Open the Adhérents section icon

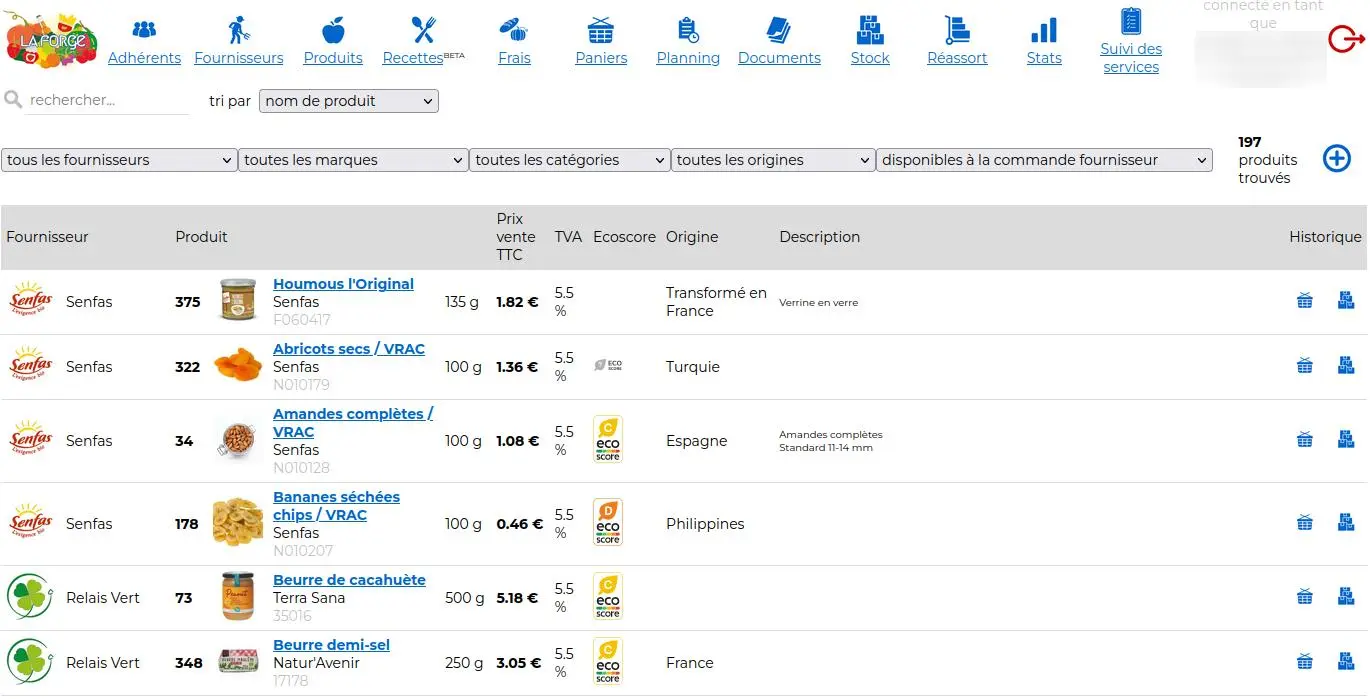click(144, 29)
